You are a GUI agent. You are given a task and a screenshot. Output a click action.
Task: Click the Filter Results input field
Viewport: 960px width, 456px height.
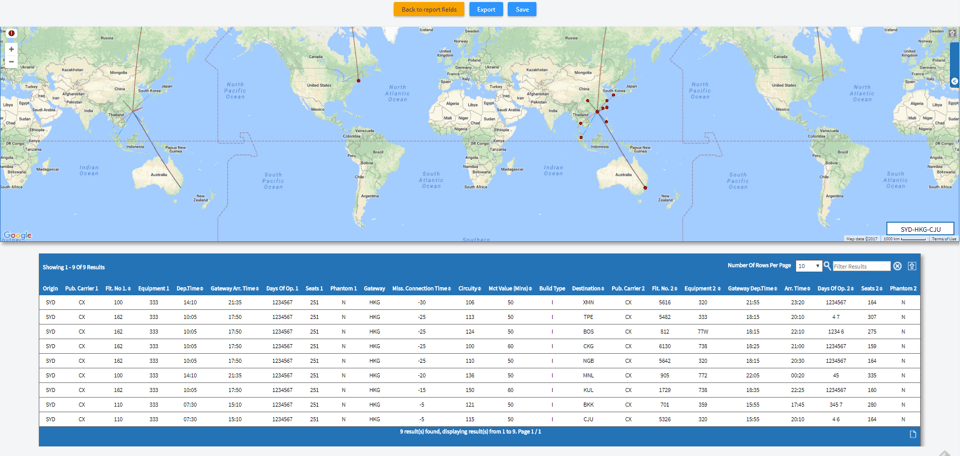click(x=860, y=266)
